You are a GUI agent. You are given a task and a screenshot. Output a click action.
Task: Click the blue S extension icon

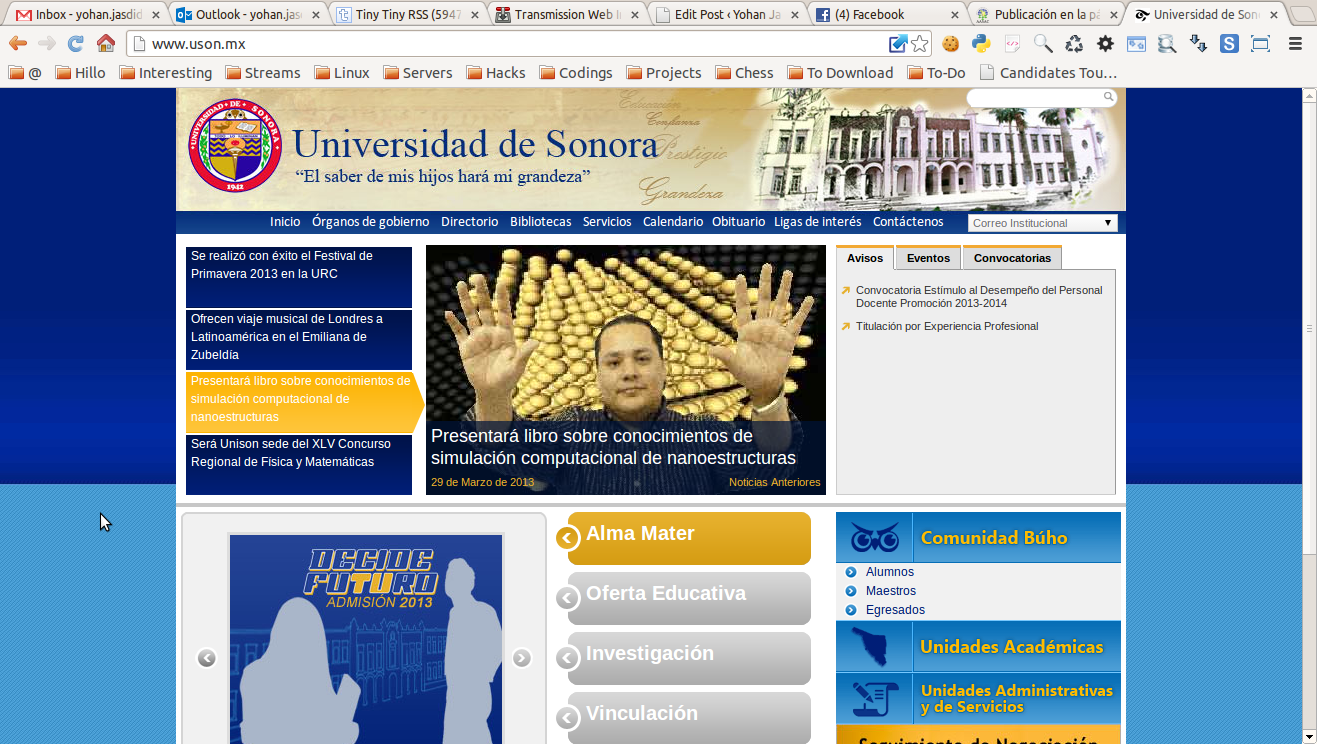point(1229,44)
